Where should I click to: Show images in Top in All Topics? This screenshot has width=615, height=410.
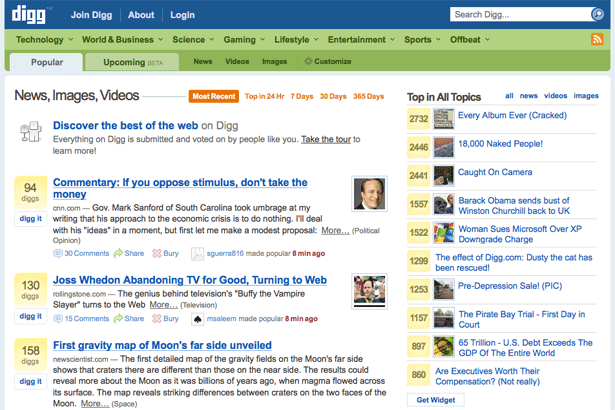586,95
